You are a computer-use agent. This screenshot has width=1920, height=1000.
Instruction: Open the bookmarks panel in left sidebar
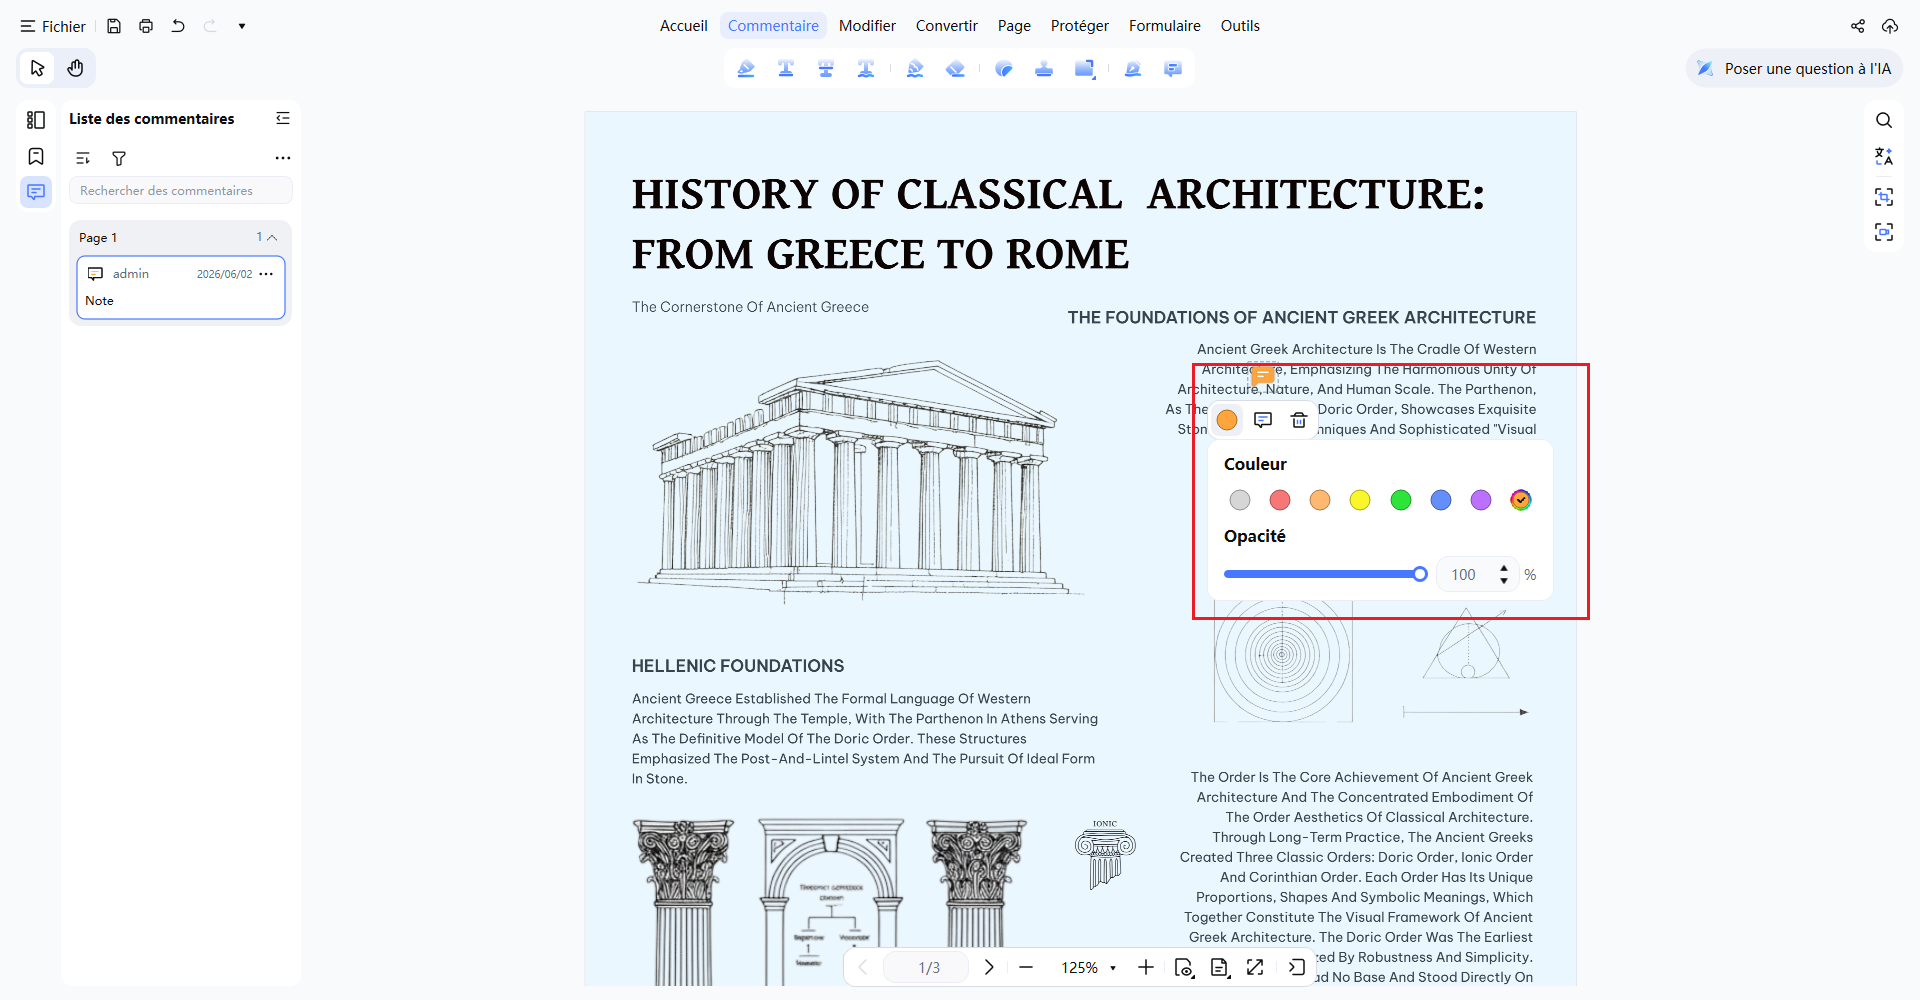coord(36,156)
